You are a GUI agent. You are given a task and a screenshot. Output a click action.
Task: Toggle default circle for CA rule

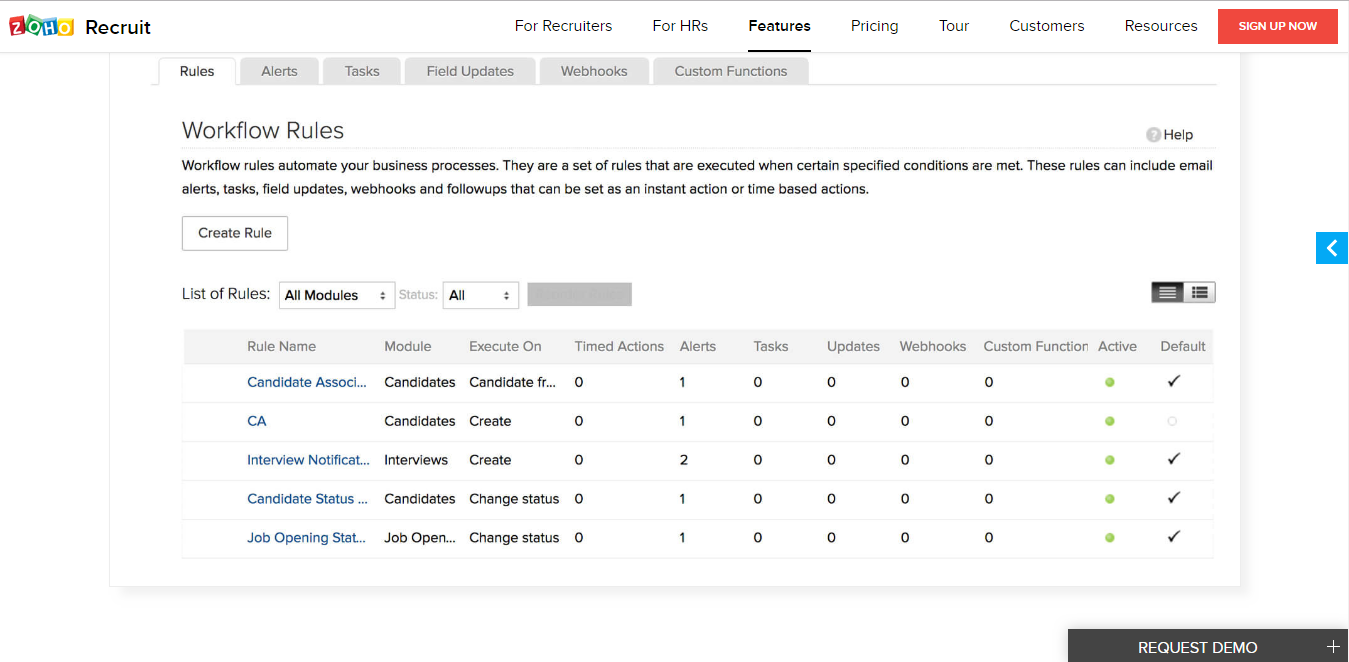[1172, 421]
